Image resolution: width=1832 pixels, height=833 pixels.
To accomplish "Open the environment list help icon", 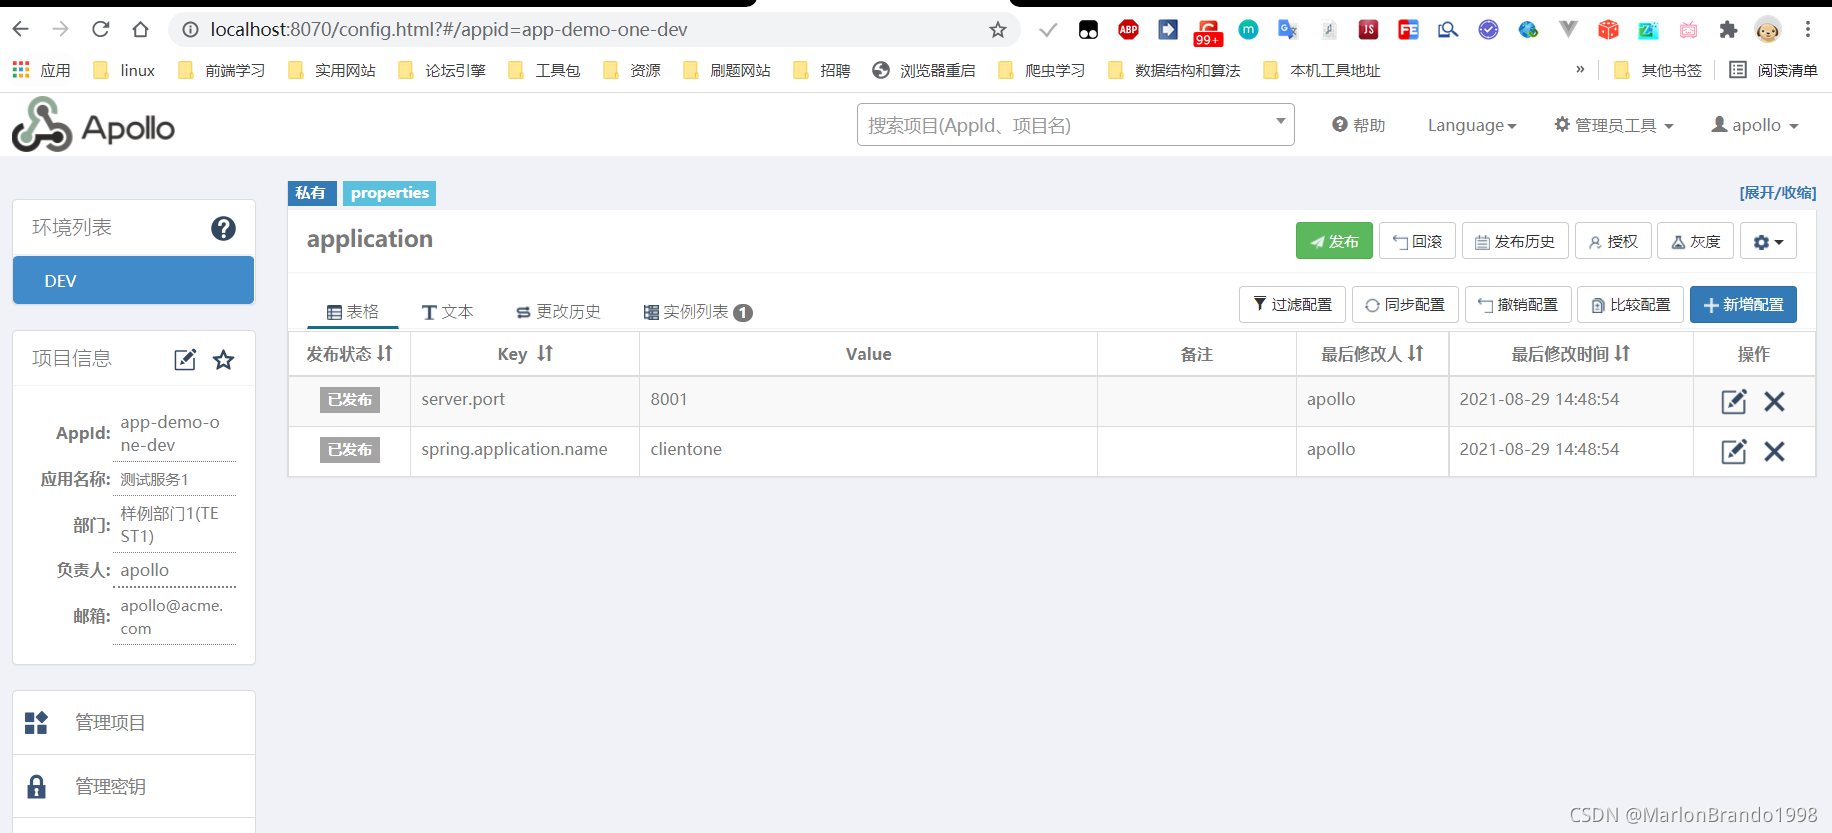I will 223,229.
